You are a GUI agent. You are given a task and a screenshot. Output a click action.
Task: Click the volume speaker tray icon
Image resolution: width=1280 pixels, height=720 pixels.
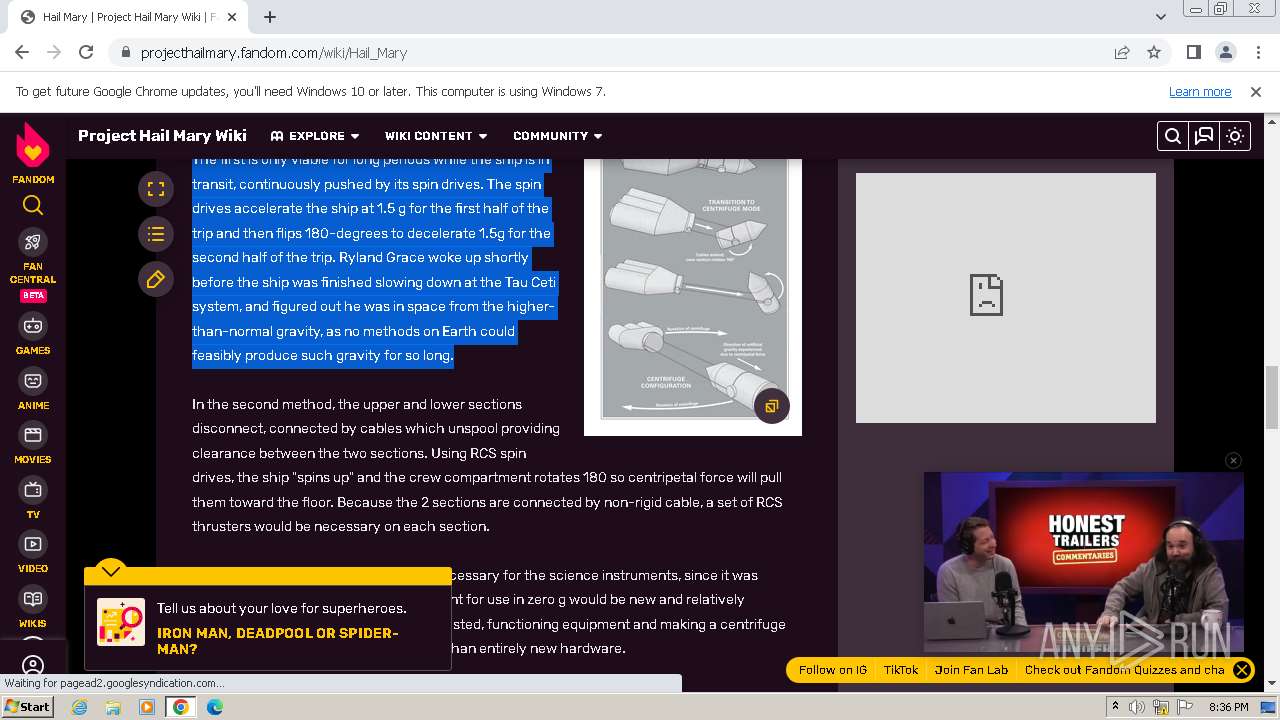pos(1137,707)
